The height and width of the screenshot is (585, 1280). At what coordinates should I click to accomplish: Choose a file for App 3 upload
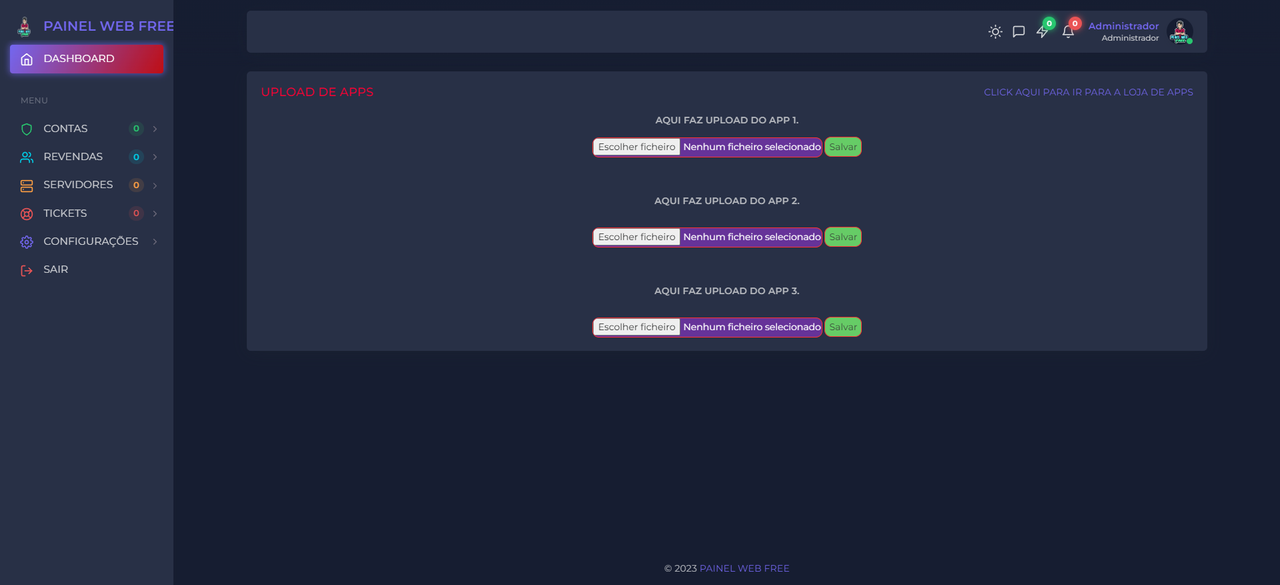click(x=637, y=327)
